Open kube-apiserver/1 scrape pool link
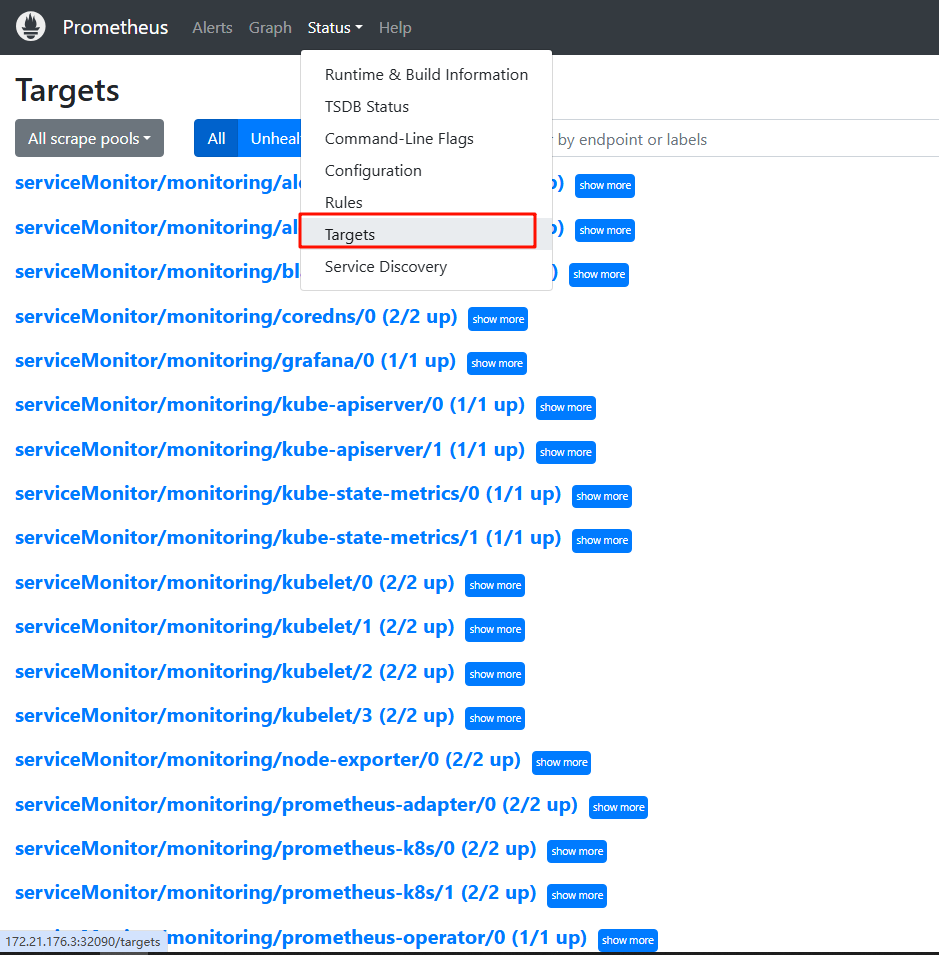 (270, 449)
